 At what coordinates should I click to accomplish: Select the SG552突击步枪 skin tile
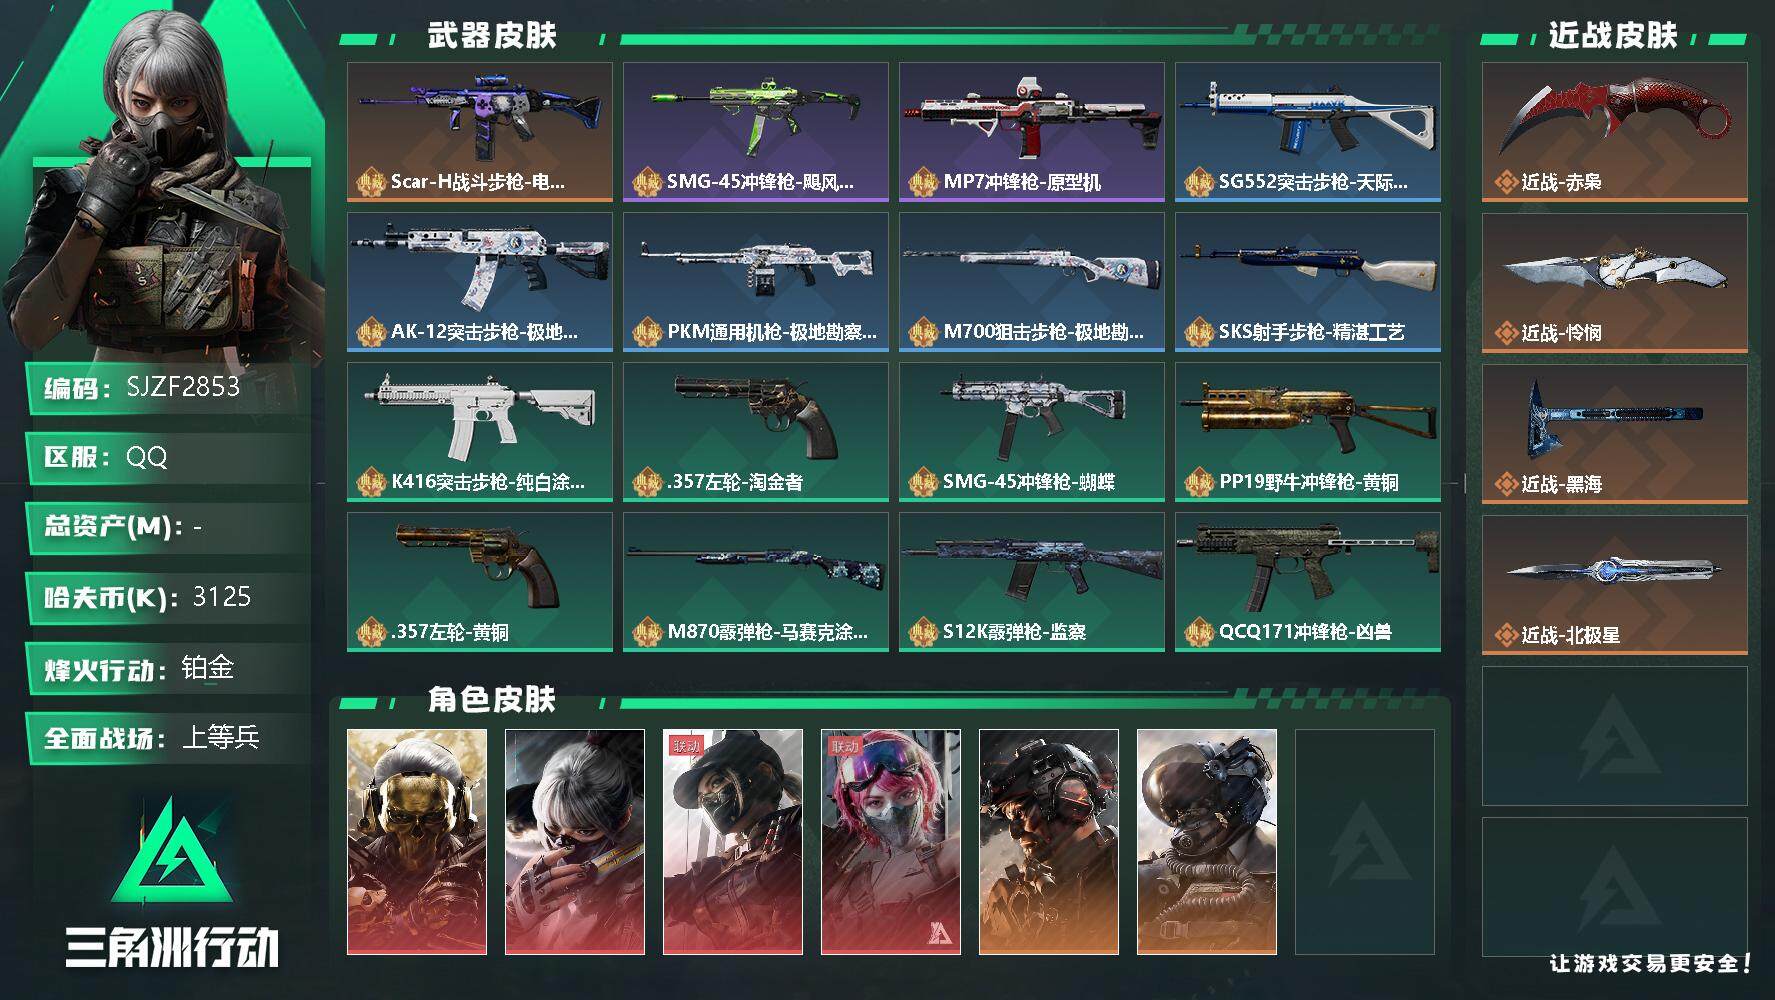(1308, 132)
